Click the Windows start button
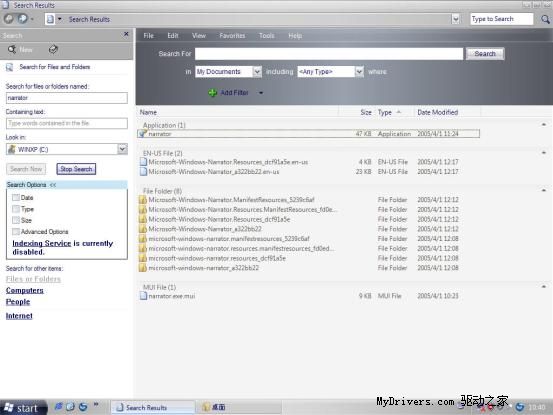This screenshot has height=415, width=553. [23, 408]
